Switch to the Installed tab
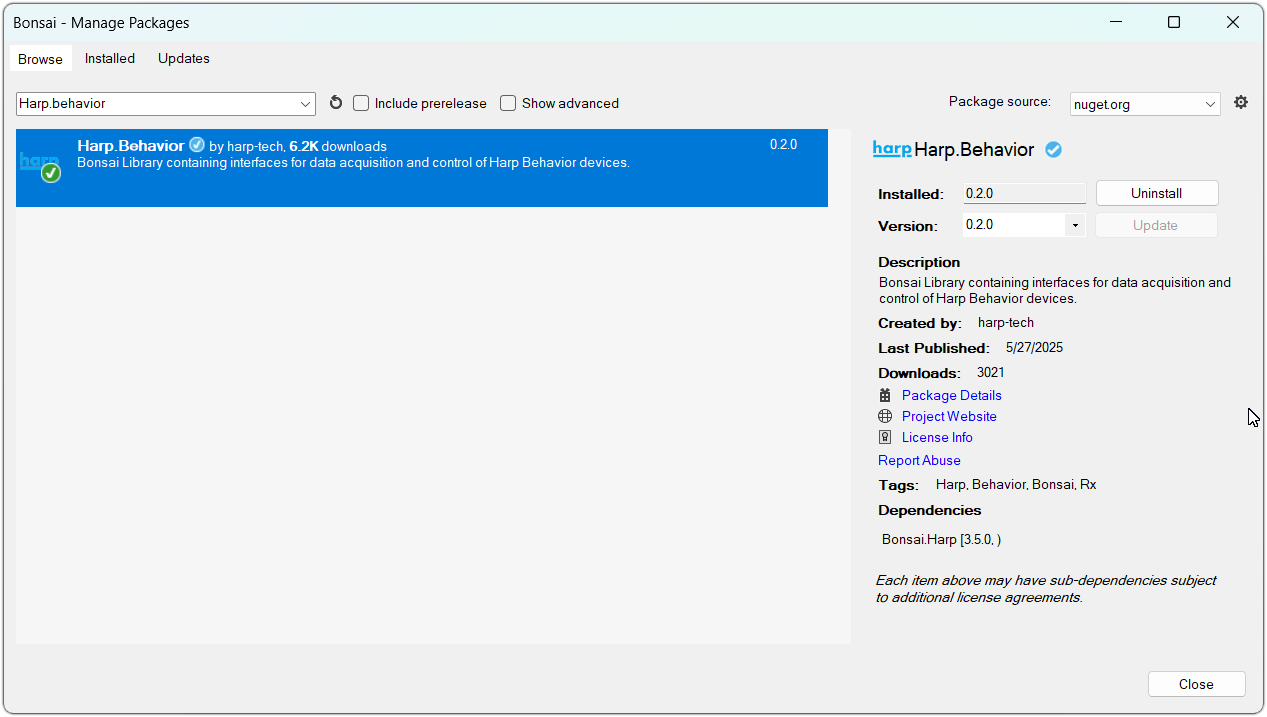 click(110, 58)
